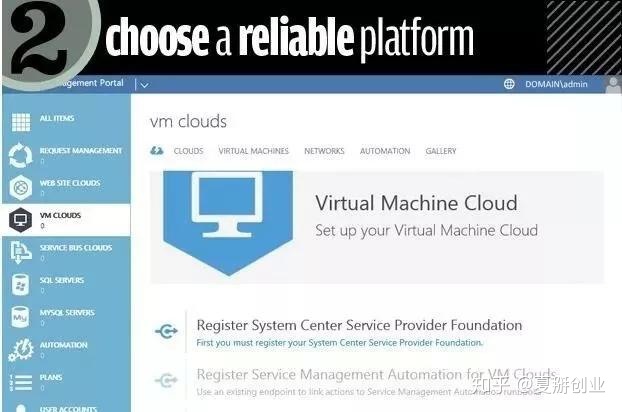Expand the portal dropdown chevron
Image resolution: width=622 pixels, height=412 pixels.
[x=144, y=86]
